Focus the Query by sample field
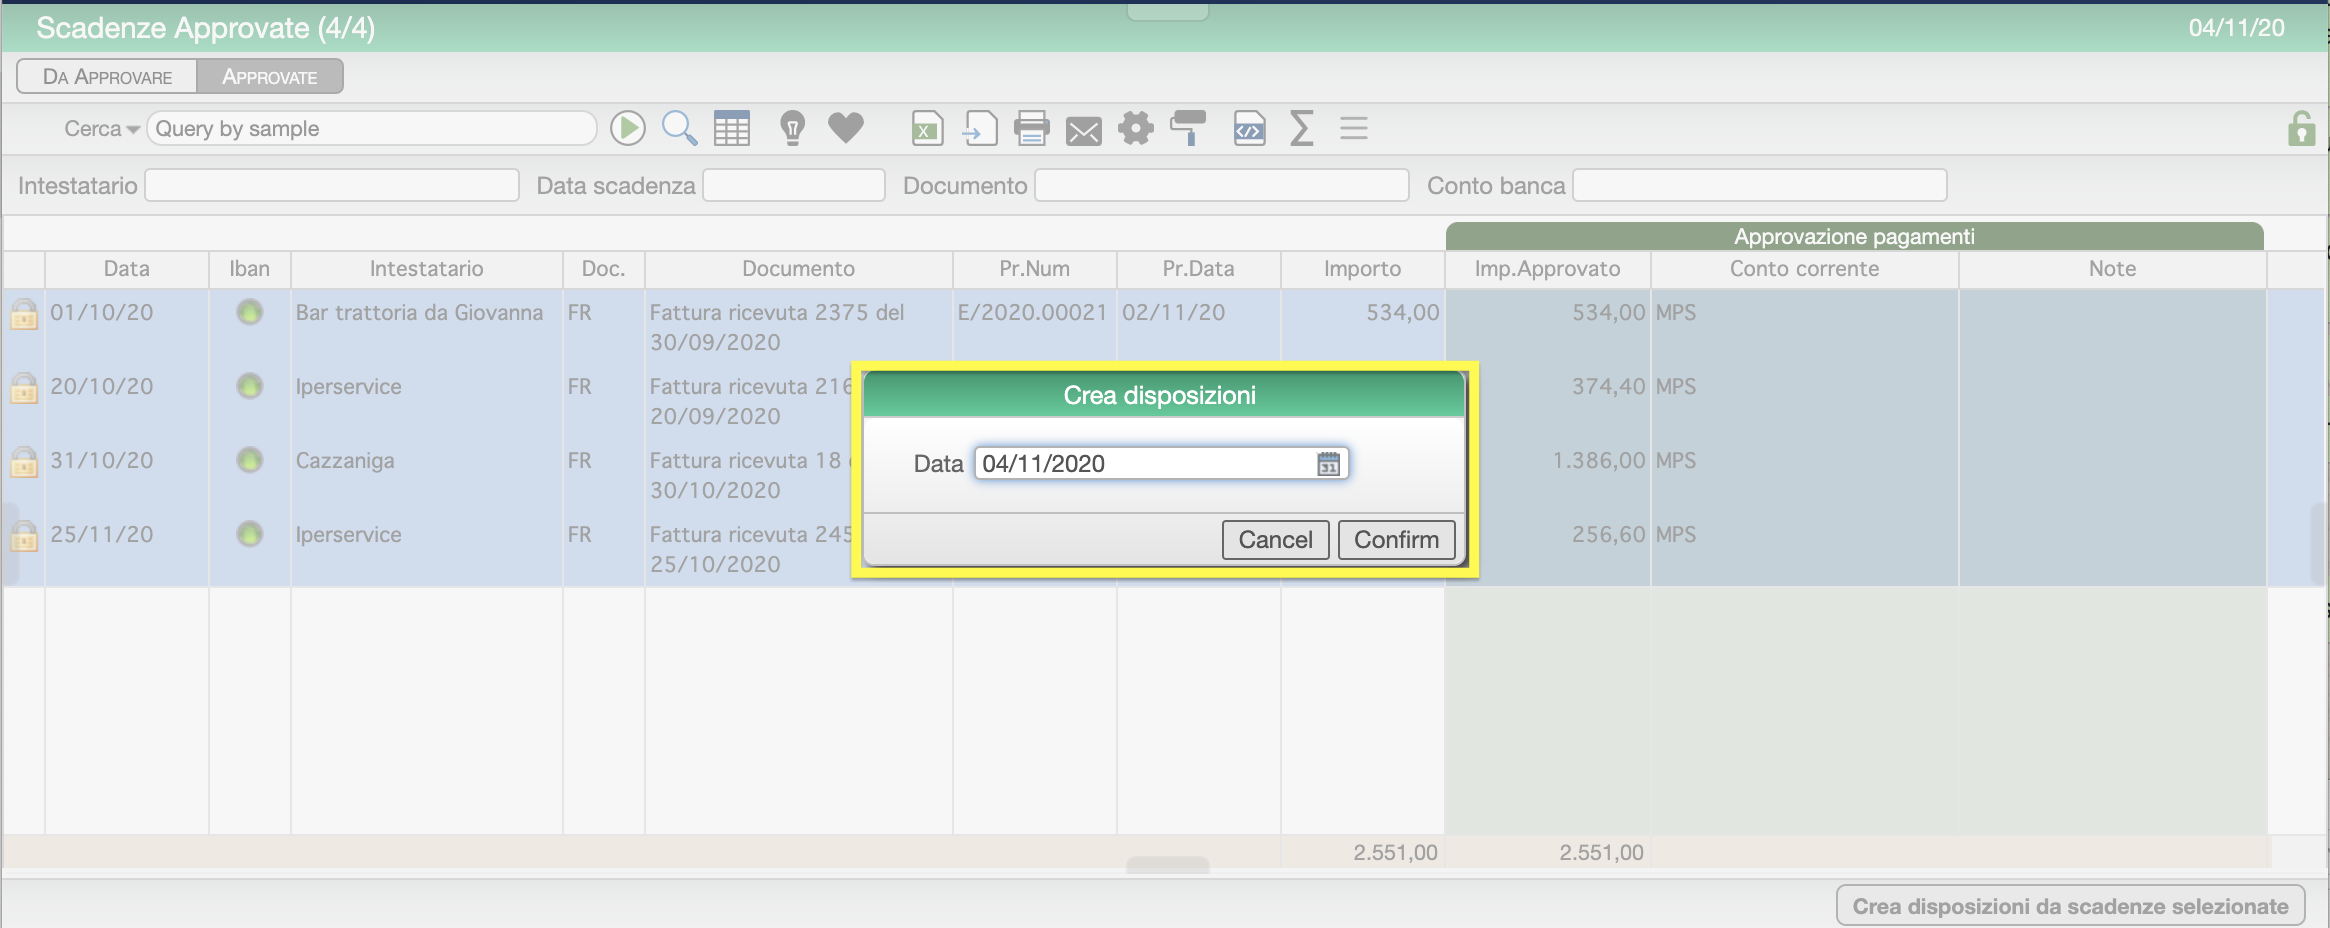This screenshot has height=928, width=2330. click(x=372, y=129)
